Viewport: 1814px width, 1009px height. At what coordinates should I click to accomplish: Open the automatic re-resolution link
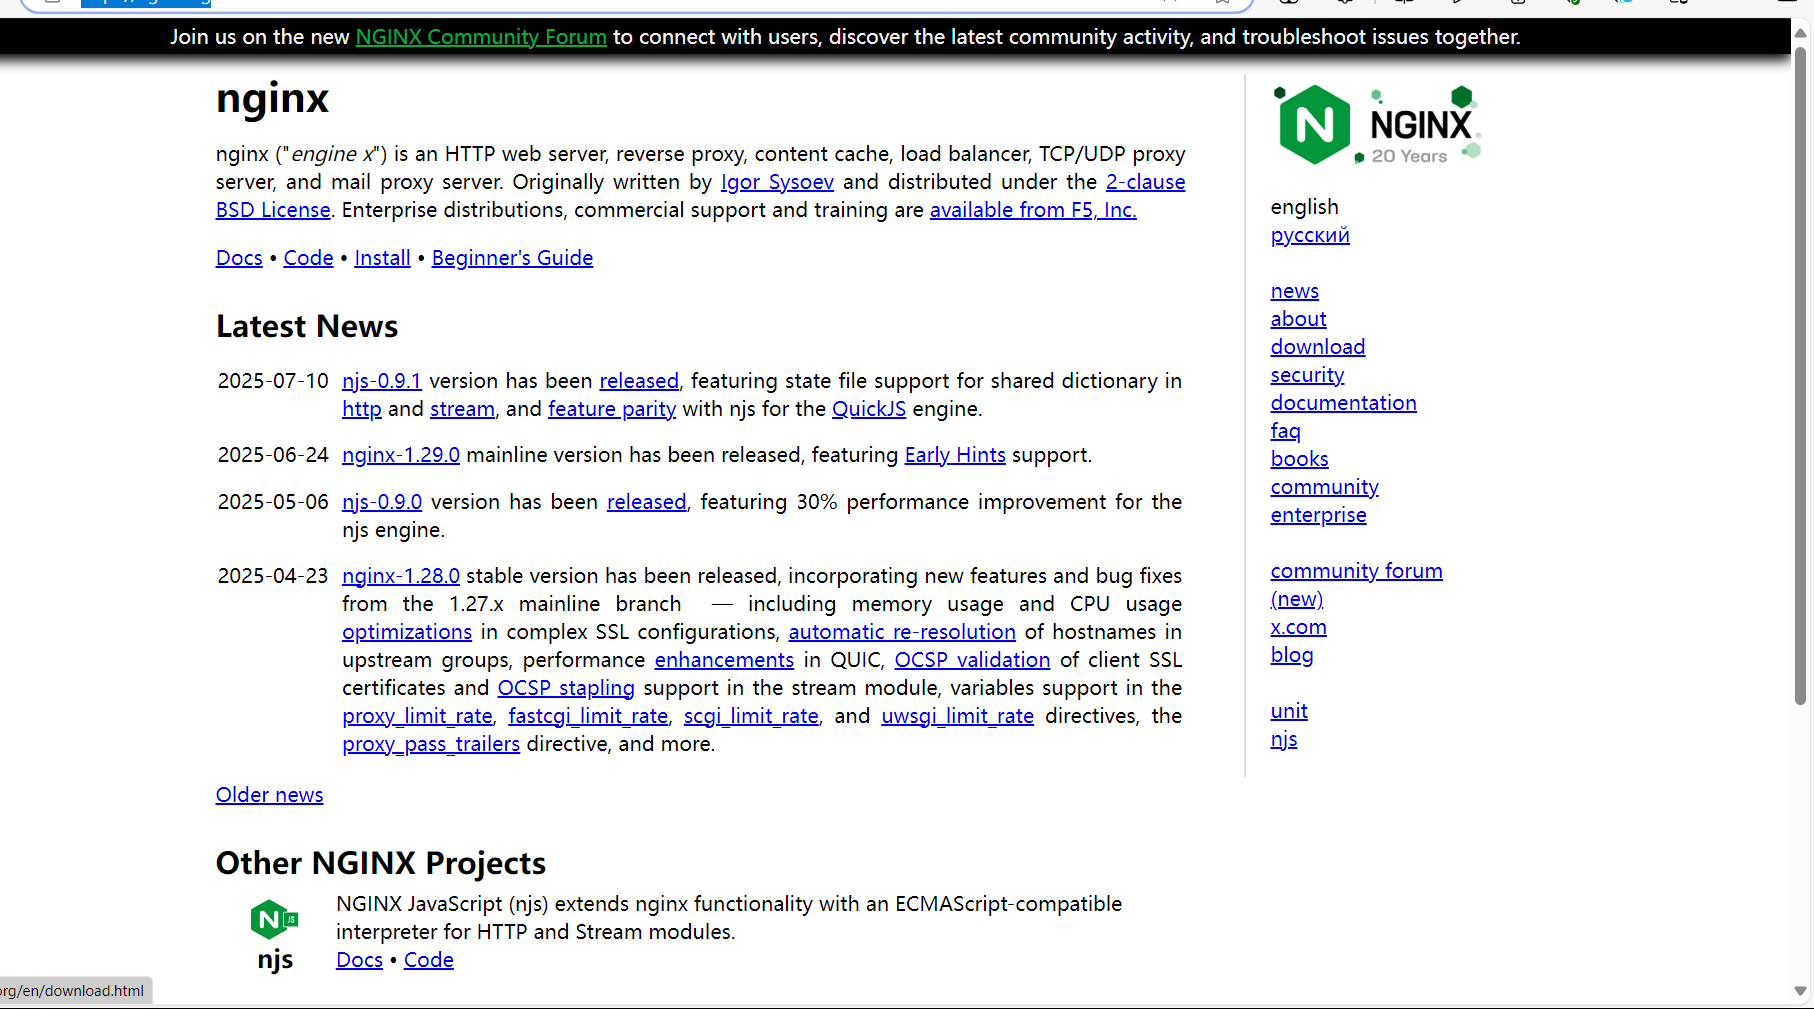[x=902, y=632]
